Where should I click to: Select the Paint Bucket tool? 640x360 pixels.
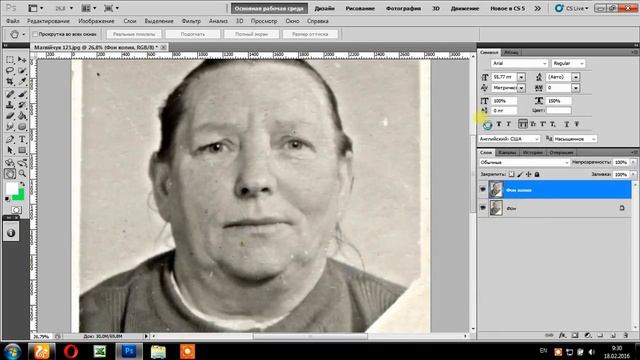tap(22, 116)
